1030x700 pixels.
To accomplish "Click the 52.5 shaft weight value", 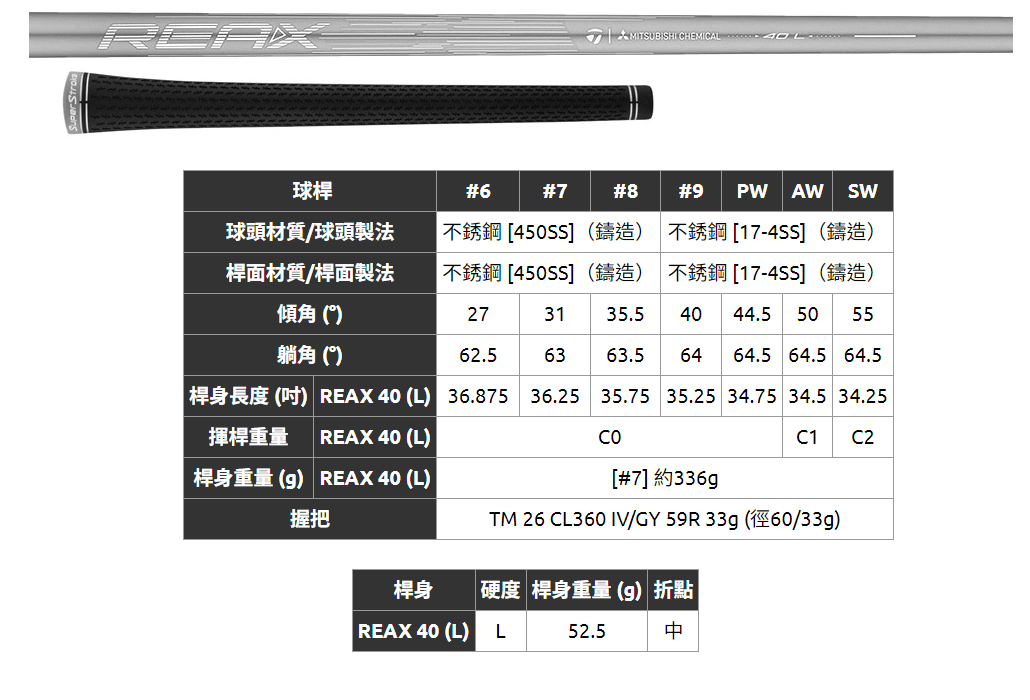I will (587, 631).
